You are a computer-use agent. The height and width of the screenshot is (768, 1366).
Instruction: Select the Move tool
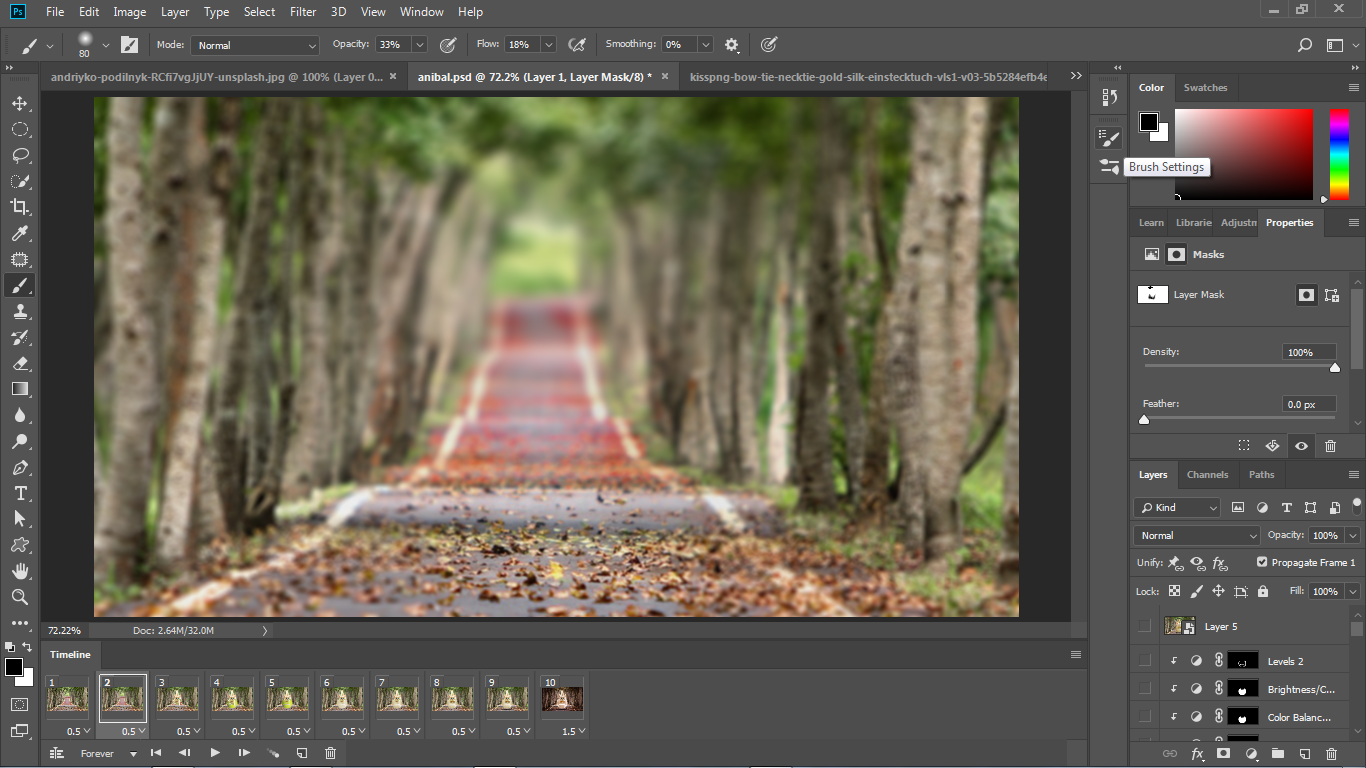[19, 103]
